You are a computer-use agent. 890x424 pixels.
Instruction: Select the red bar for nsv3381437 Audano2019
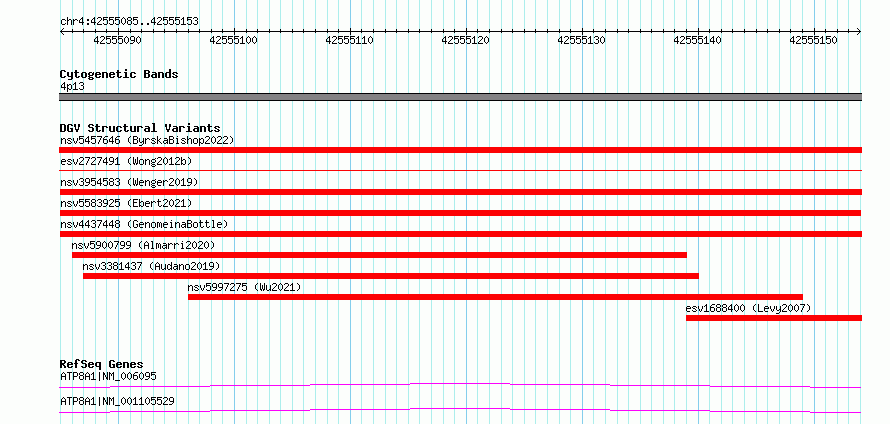[391, 276]
